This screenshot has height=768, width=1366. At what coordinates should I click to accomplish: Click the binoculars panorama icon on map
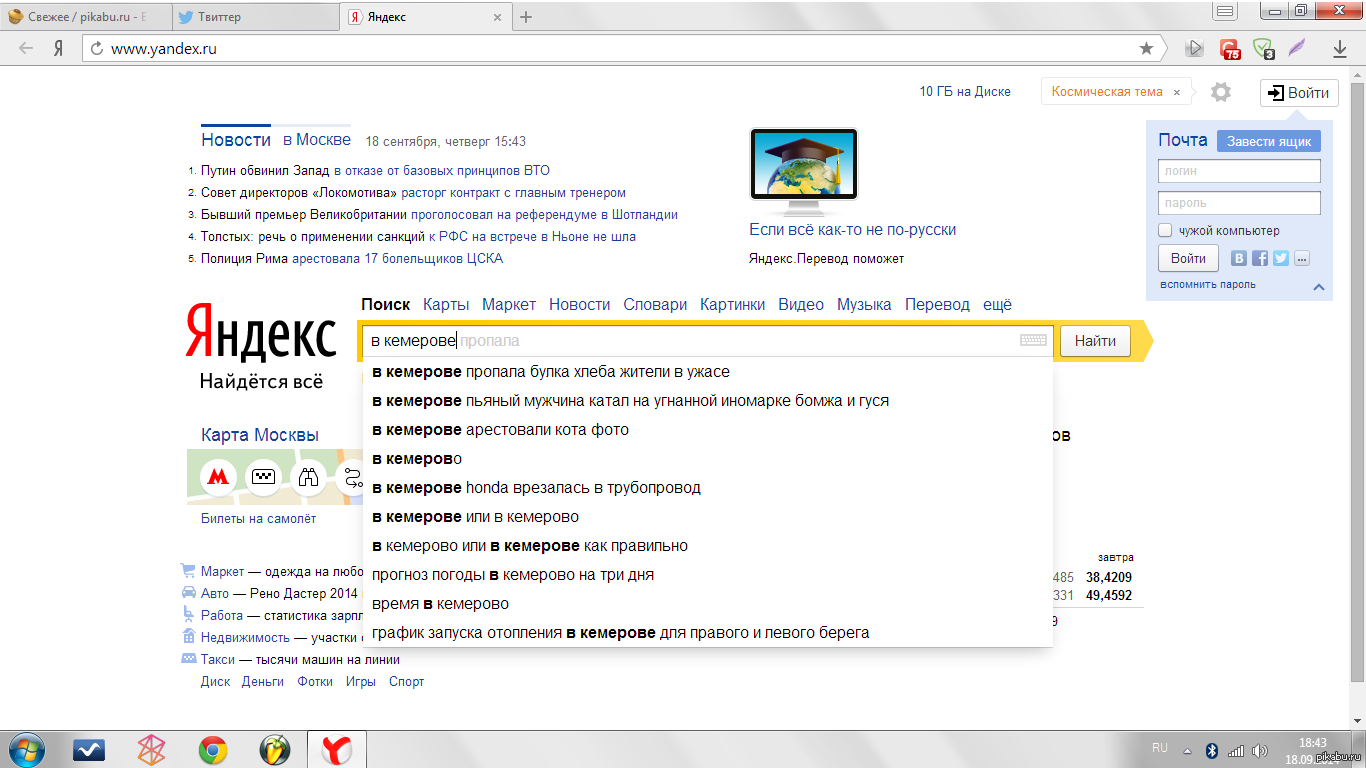pos(309,477)
